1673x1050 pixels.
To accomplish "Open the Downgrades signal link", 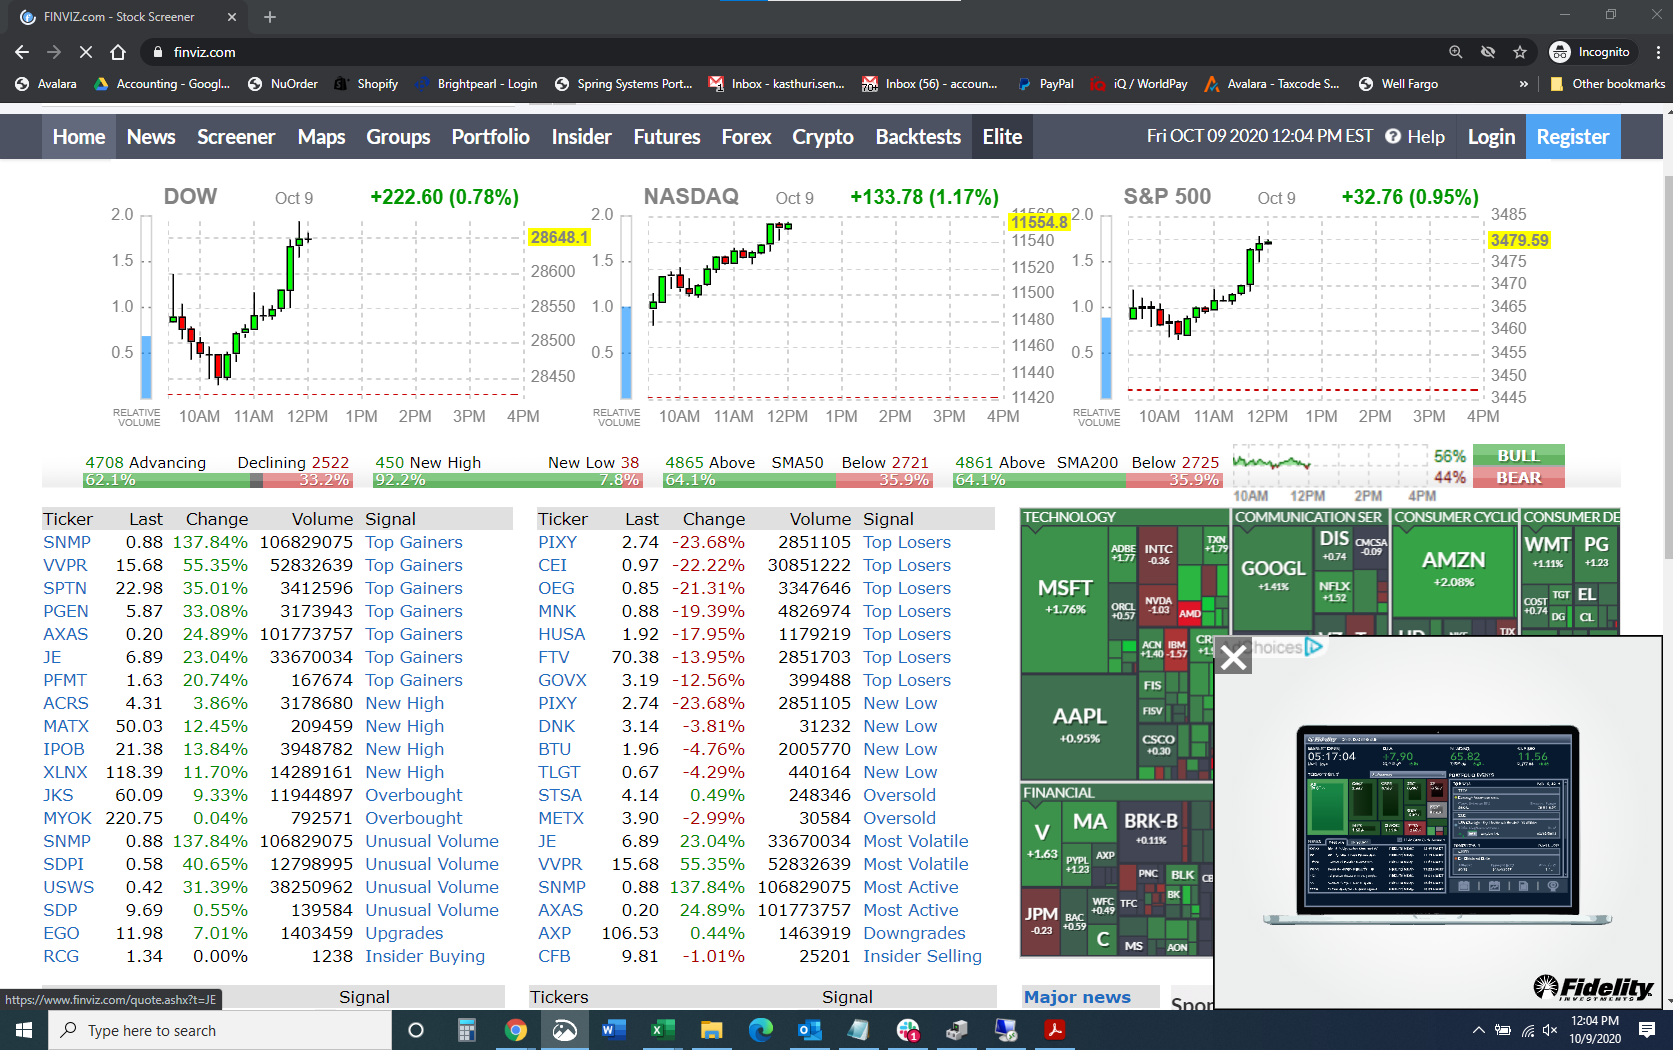I will pyautogui.click(x=914, y=933).
